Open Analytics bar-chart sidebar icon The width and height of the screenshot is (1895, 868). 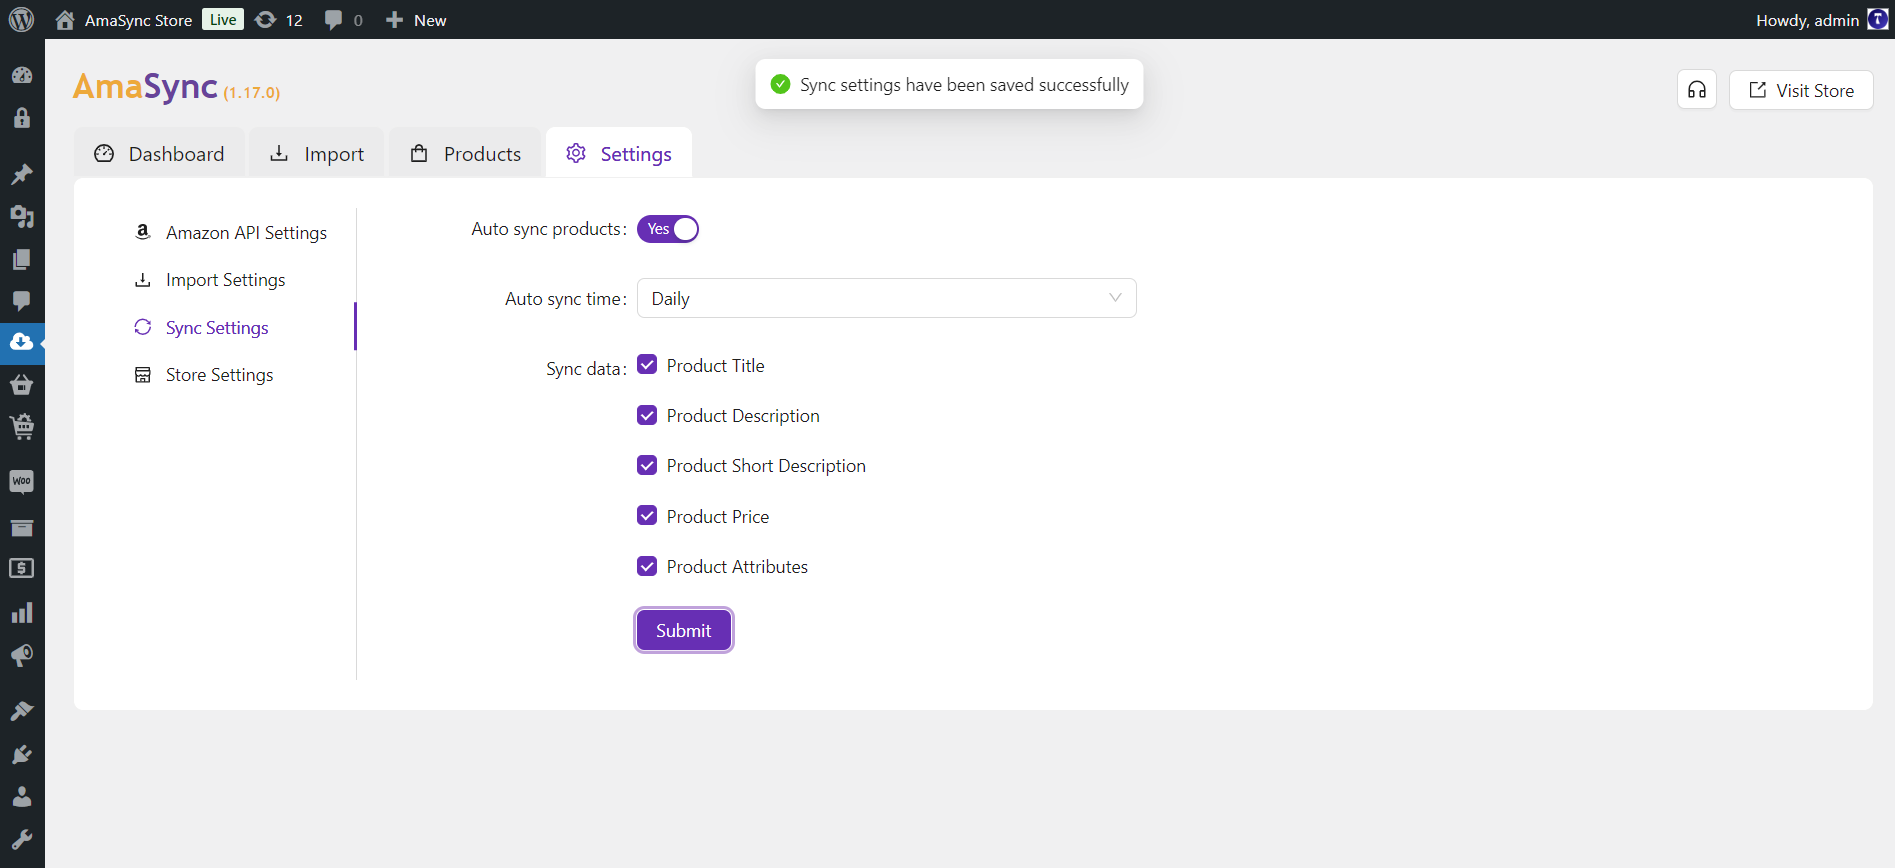(22, 612)
